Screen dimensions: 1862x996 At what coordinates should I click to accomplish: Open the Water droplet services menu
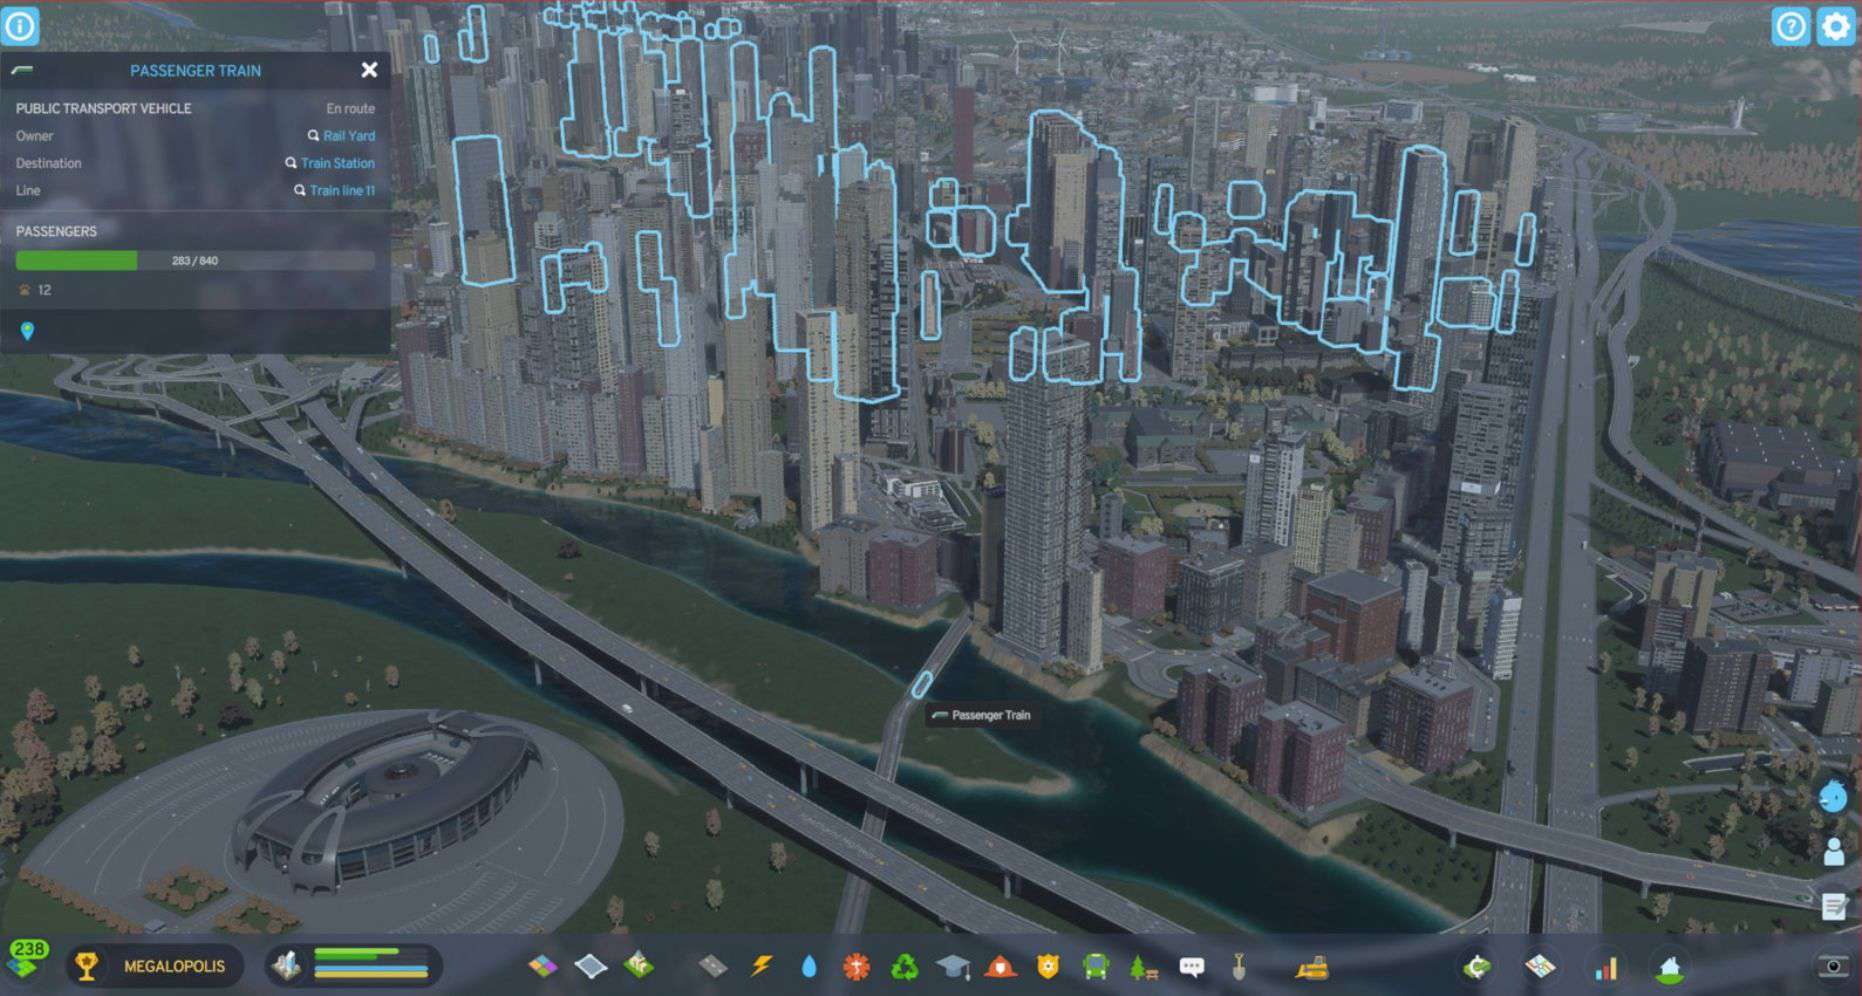[808, 966]
